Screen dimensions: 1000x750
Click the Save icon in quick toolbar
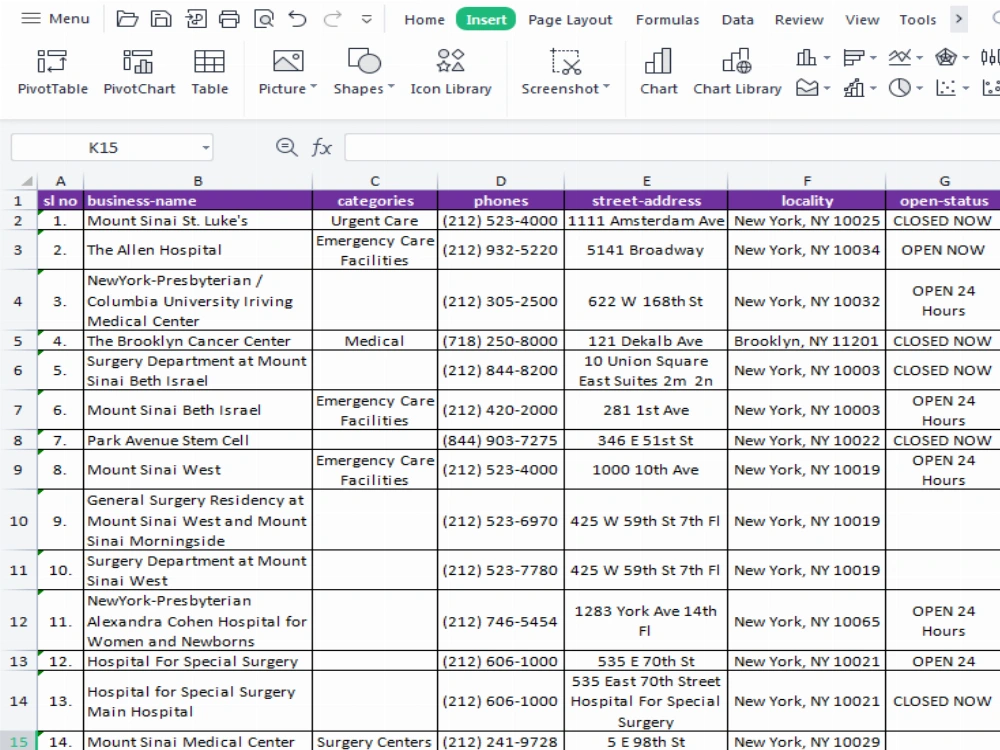(x=161, y=19)
